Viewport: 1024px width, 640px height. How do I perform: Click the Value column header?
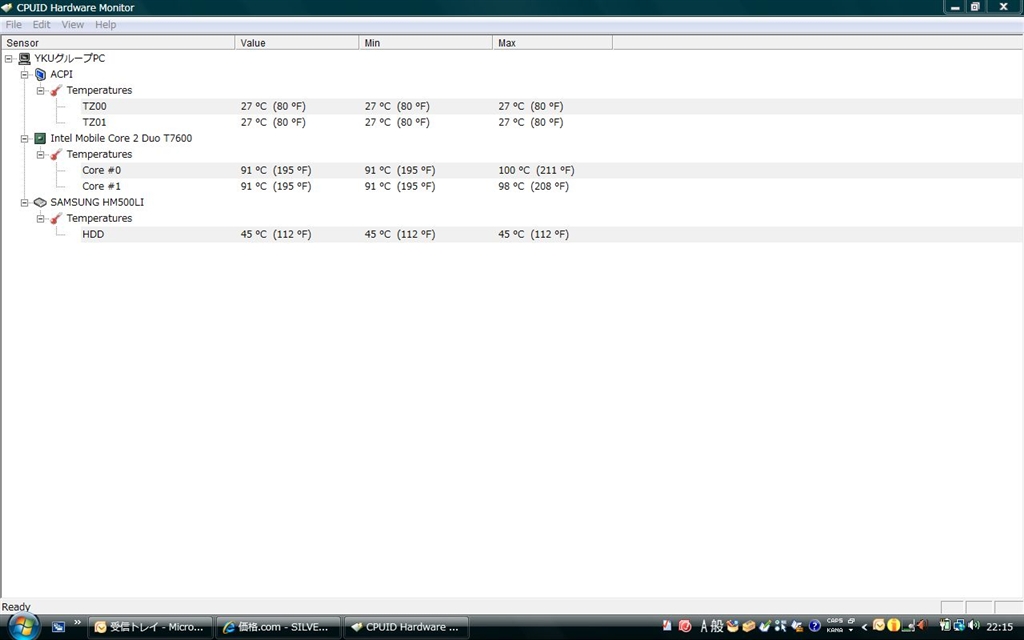click(x=296, y=42)
